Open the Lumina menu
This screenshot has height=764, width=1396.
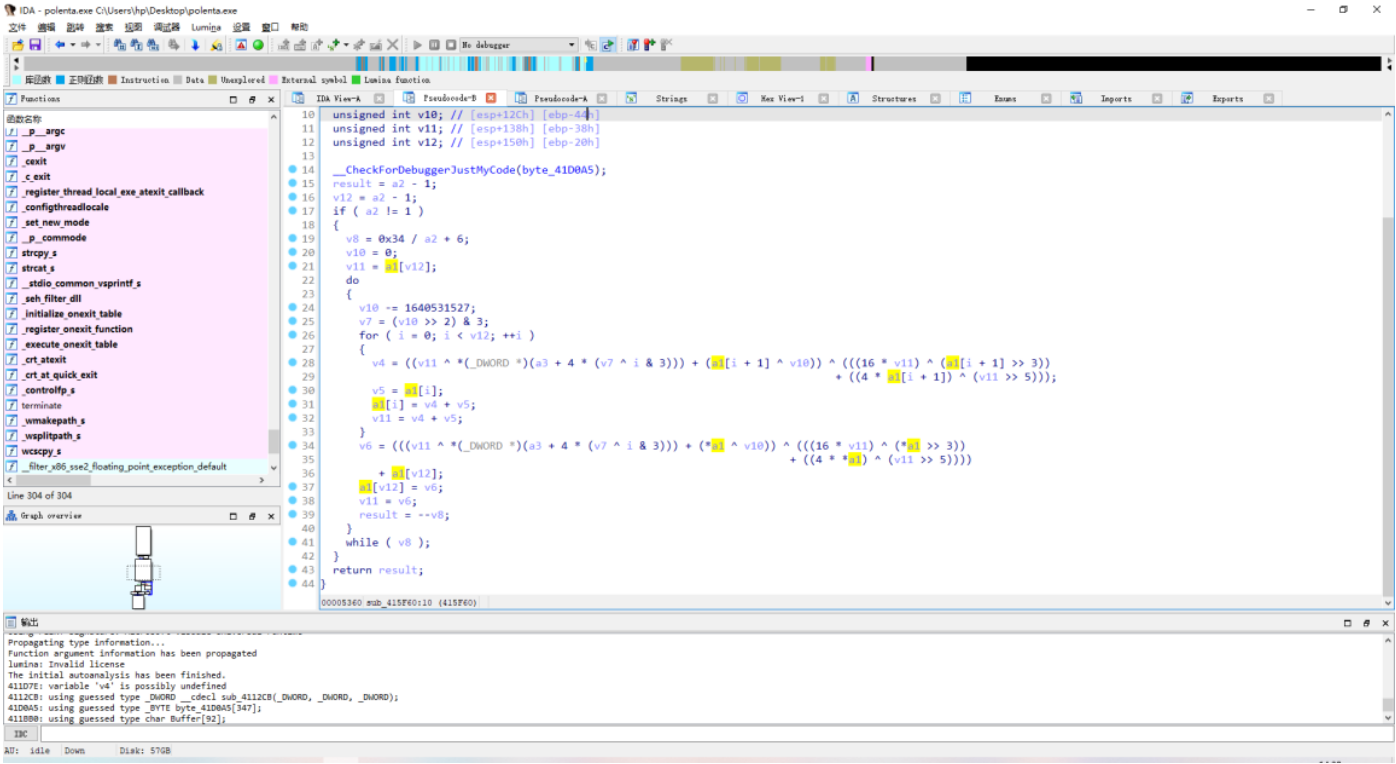pos(205,27)
